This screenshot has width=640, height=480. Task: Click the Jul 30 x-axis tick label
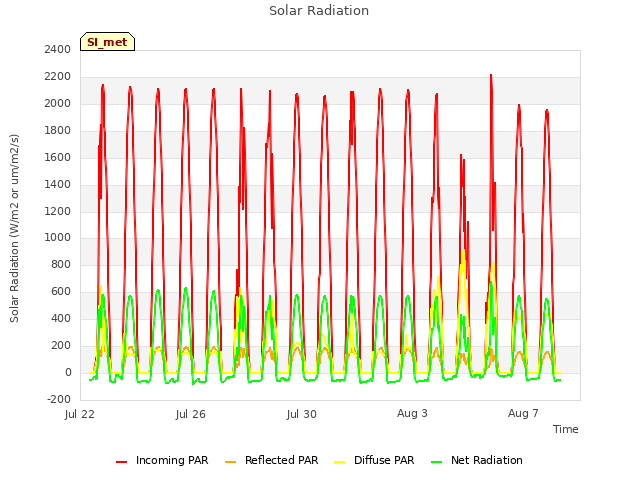[x=302, y=414]
